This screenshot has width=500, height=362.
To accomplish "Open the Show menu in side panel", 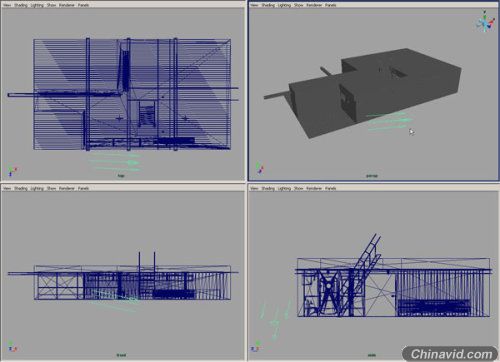I will (x=298, y=188).
